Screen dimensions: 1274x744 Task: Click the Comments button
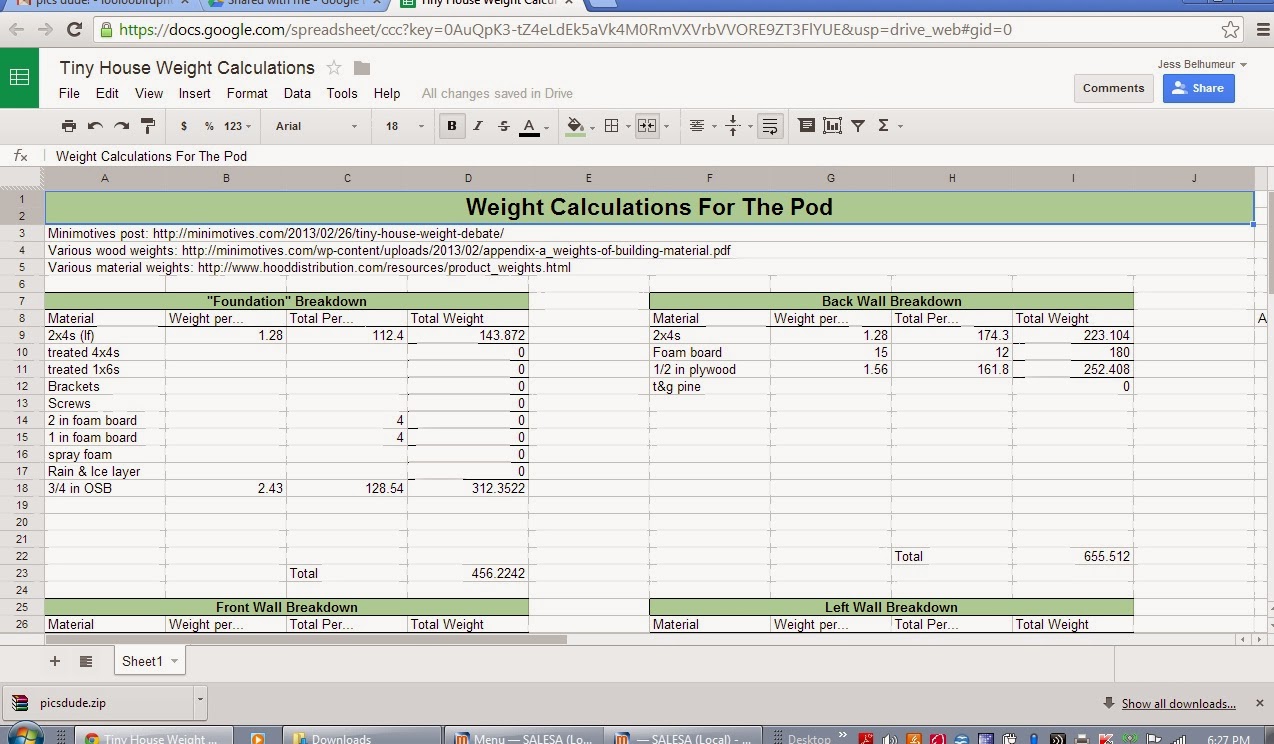point(1113,88)
